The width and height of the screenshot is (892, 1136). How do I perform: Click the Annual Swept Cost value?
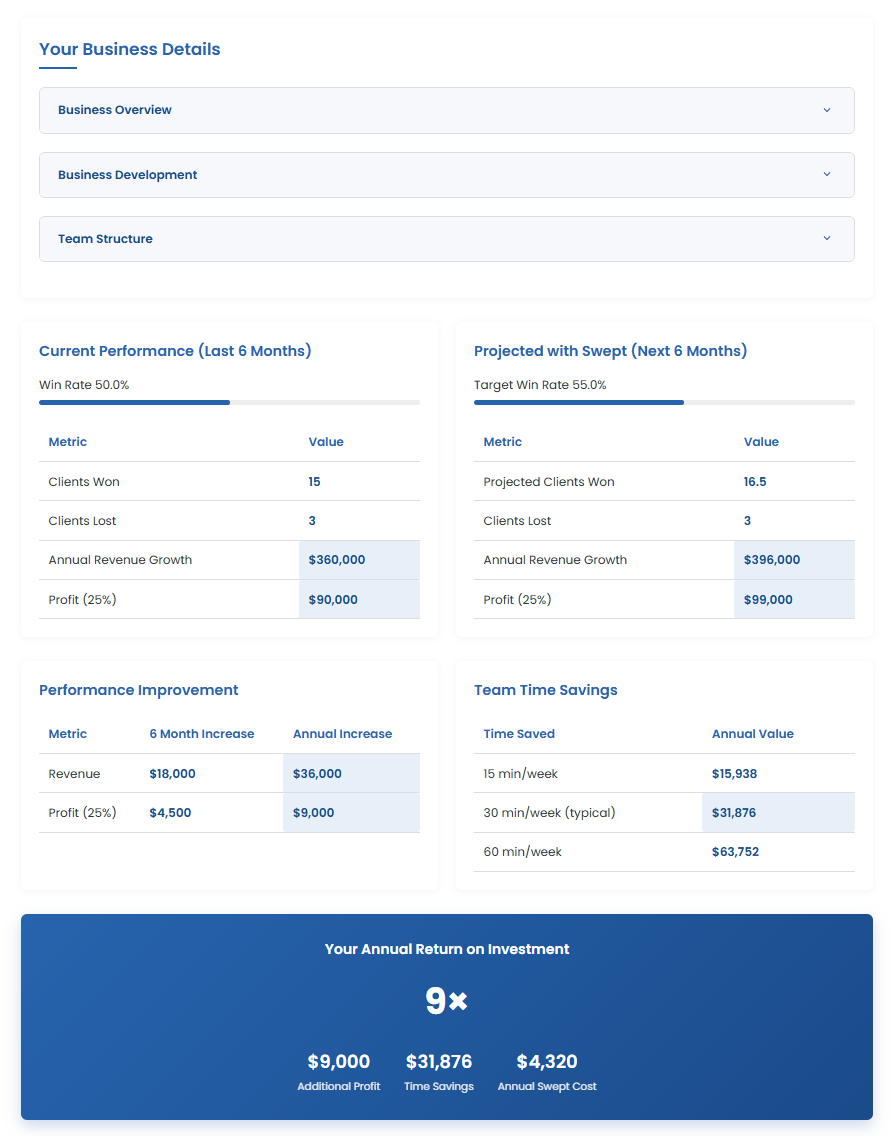(x=547, y=1061)
